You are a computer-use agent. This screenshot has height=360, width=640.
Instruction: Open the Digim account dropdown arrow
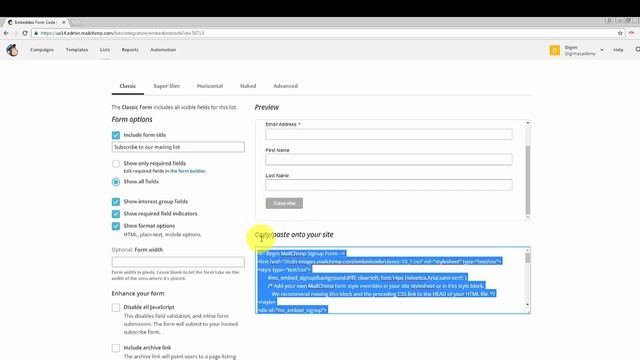pos(602,50)
